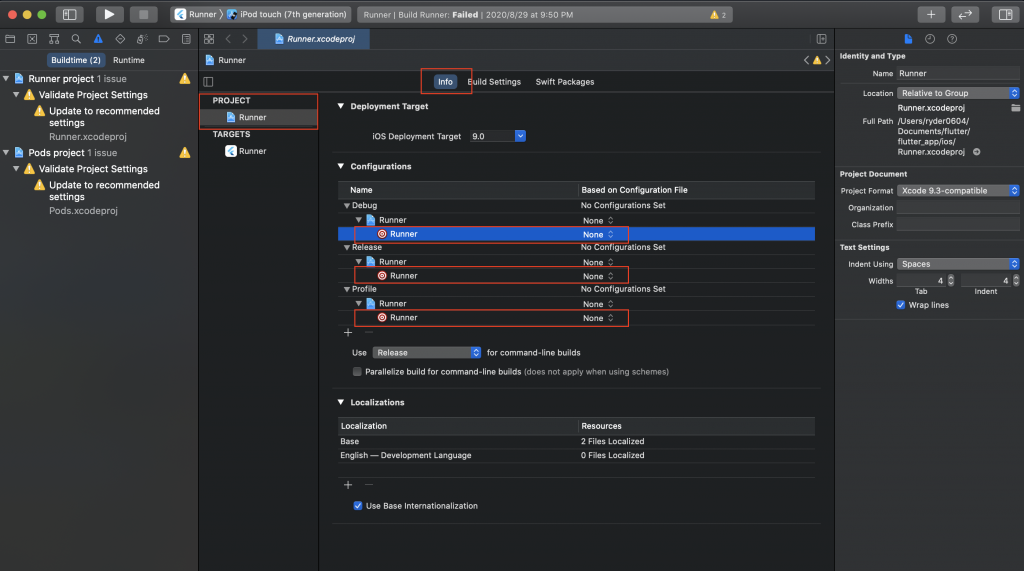Choose file location folder icon
Image resolution: width=1024 pixels, height=571 pixels.
pyautogui.click(x=1015, y=108)
